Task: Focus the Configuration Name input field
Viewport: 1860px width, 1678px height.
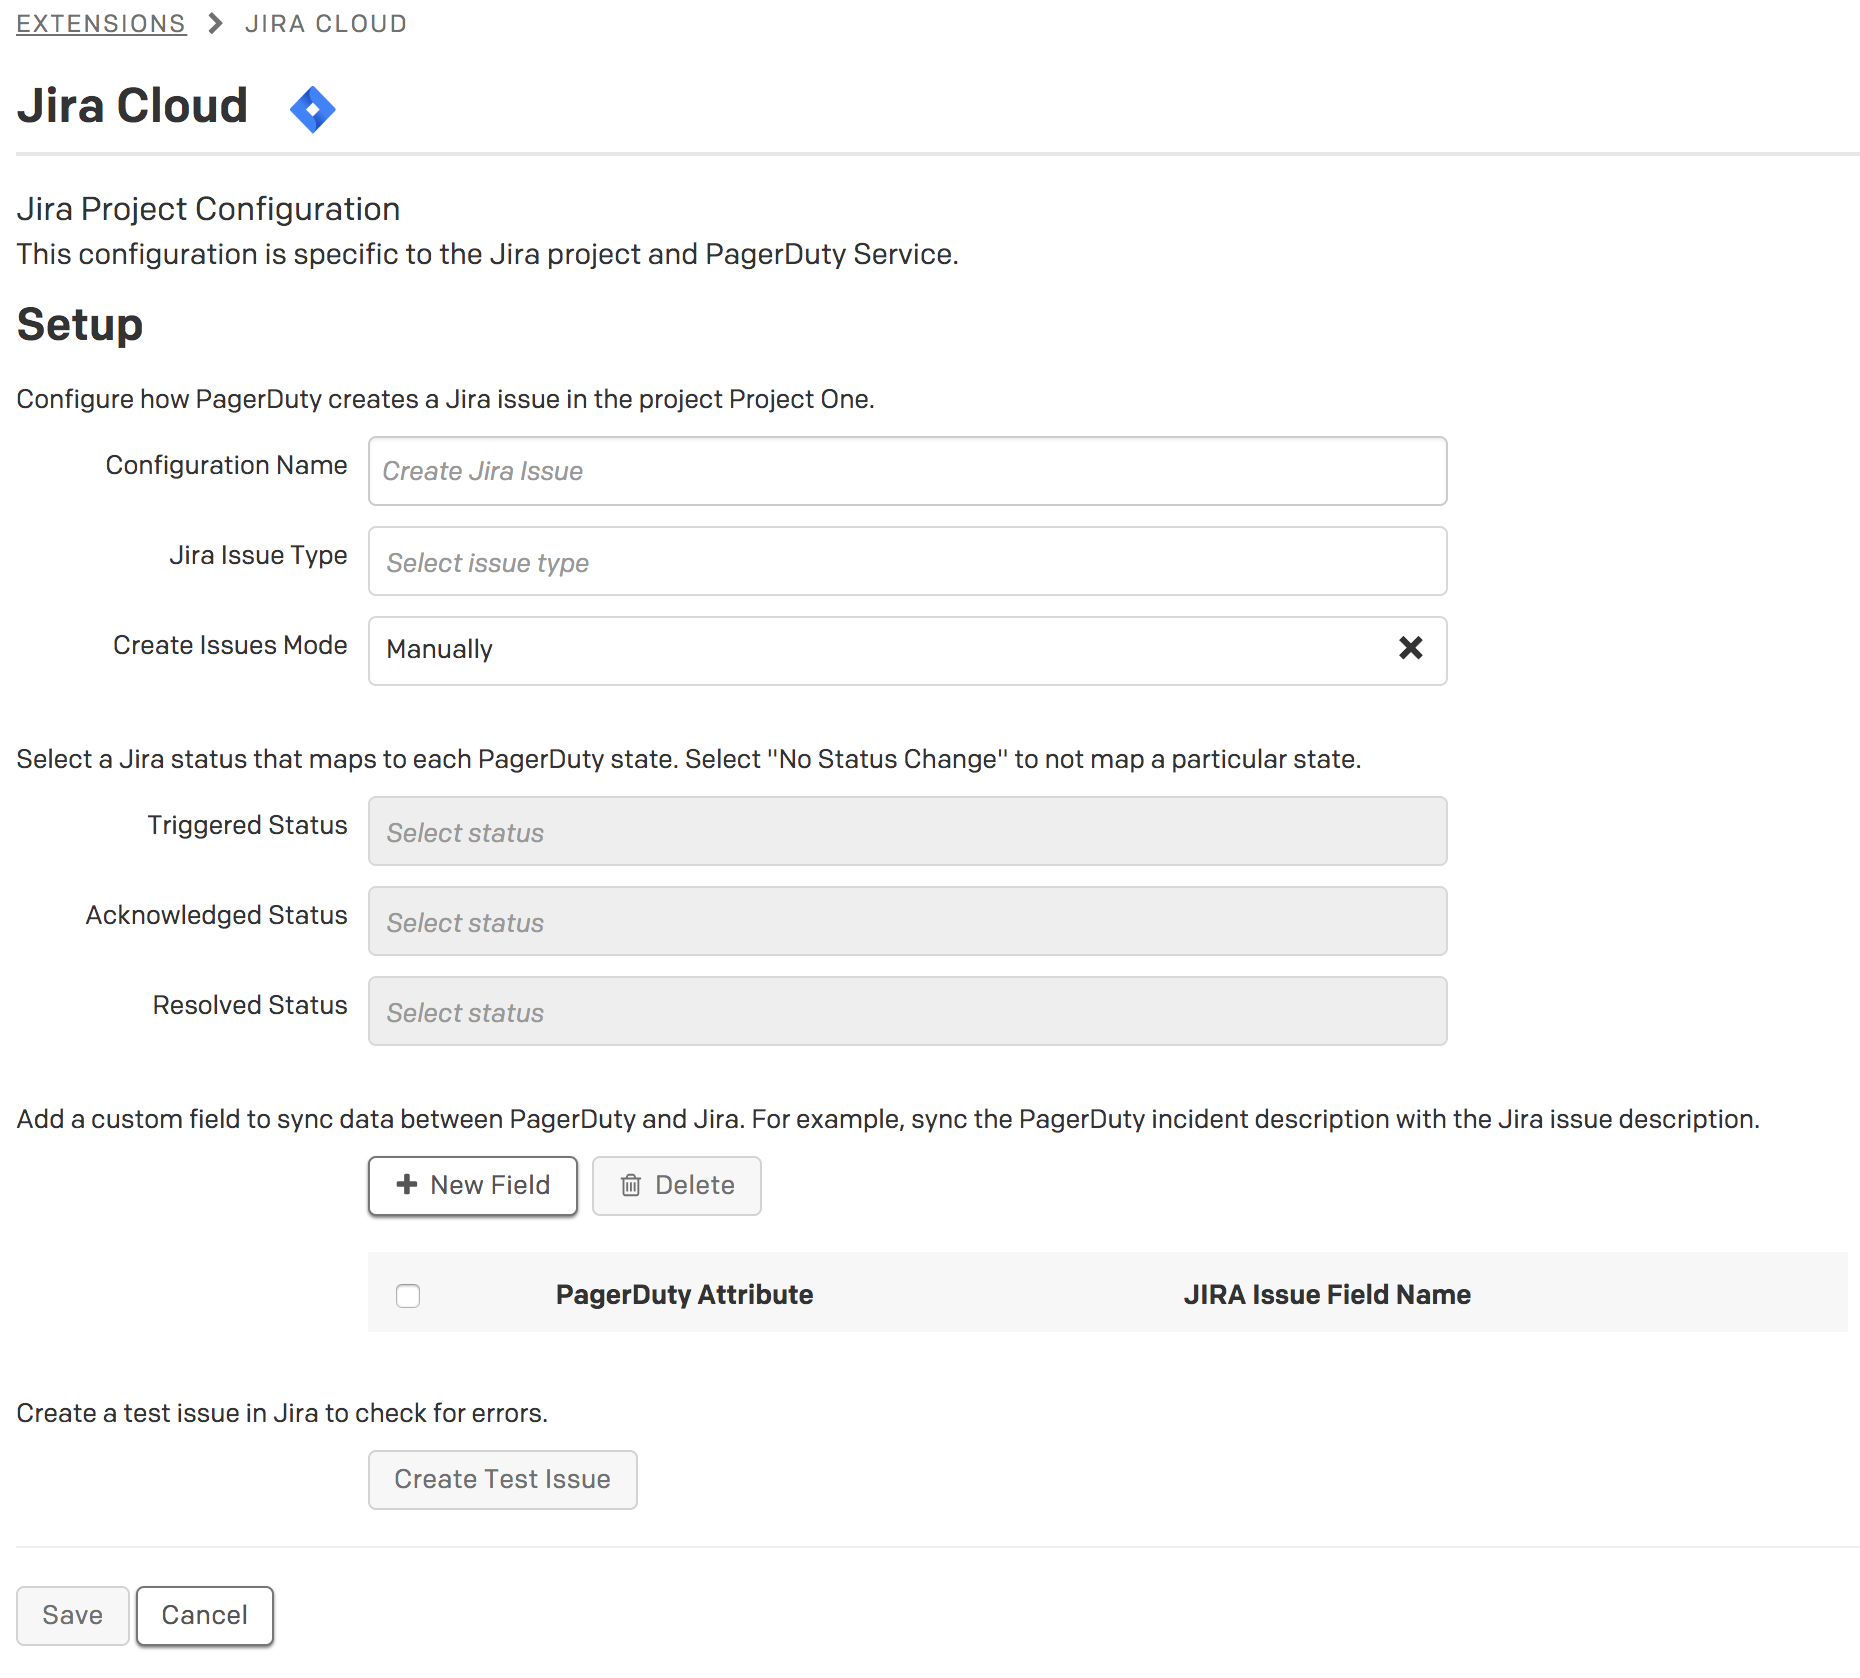Action: coord(907,471)
